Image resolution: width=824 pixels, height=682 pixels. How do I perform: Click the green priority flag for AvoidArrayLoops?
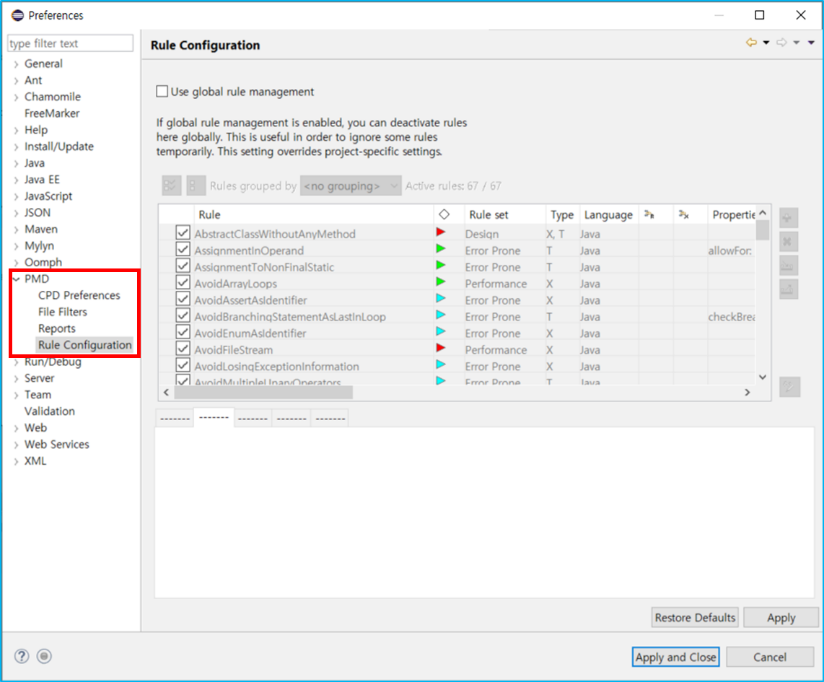click(441, 283)
